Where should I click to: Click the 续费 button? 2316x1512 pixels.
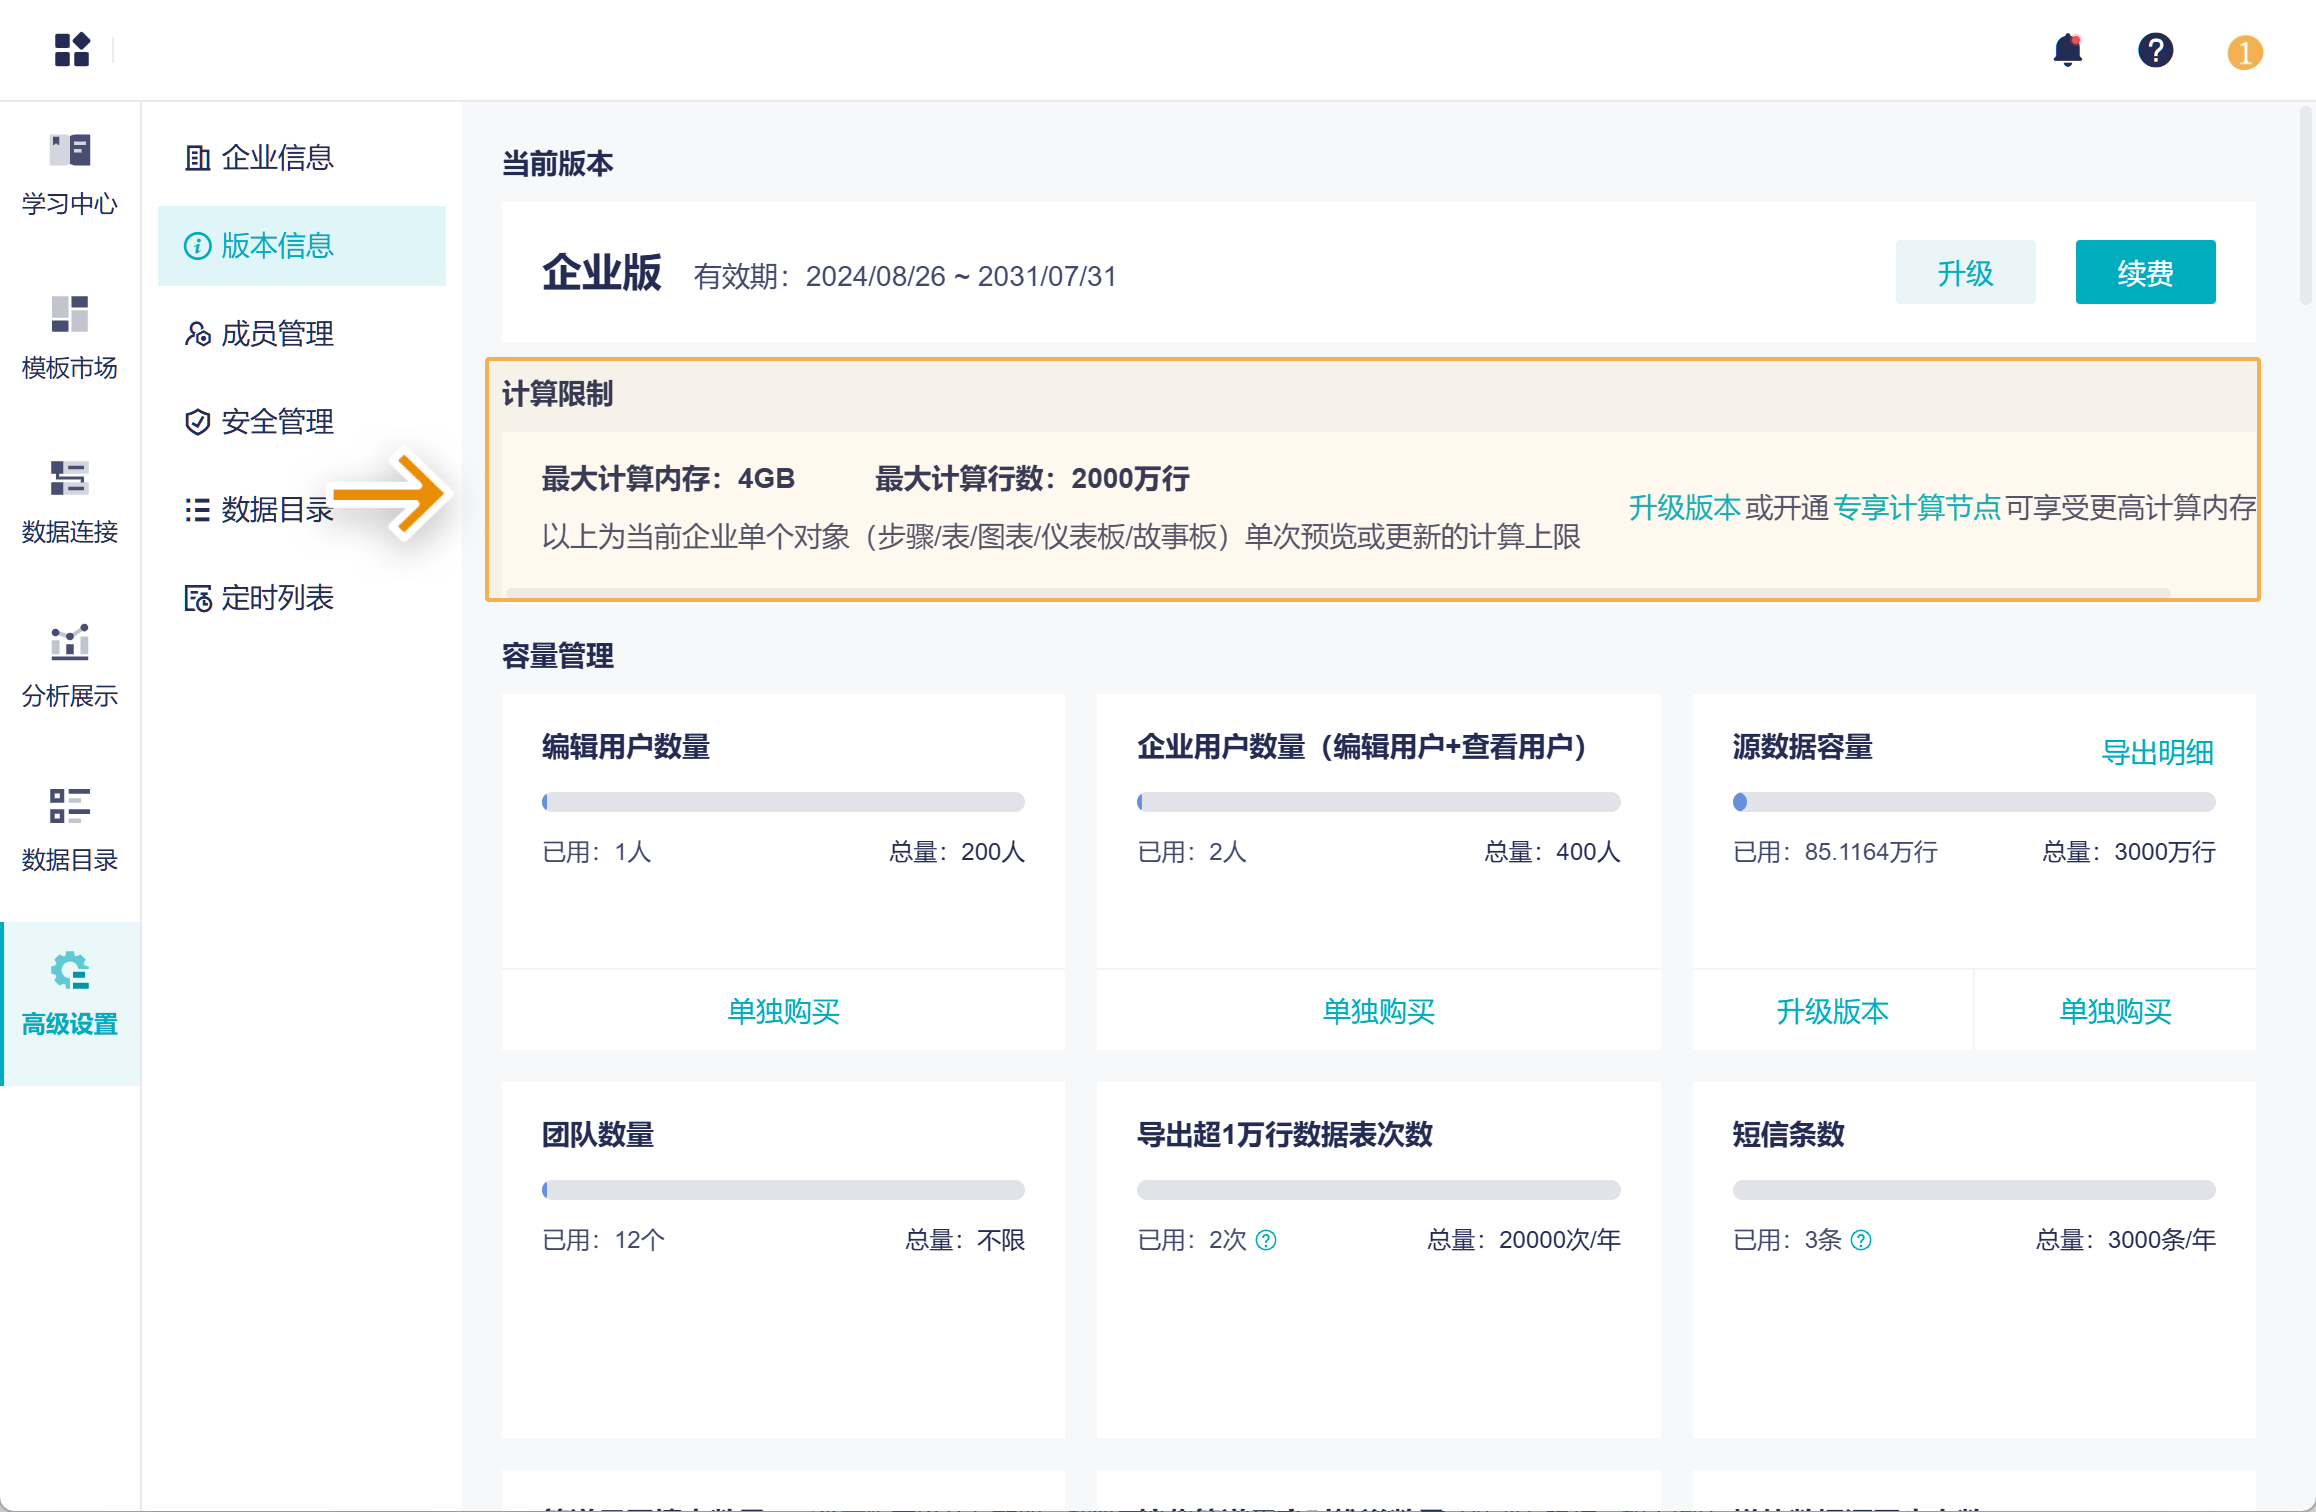(x=2144, y=272)
